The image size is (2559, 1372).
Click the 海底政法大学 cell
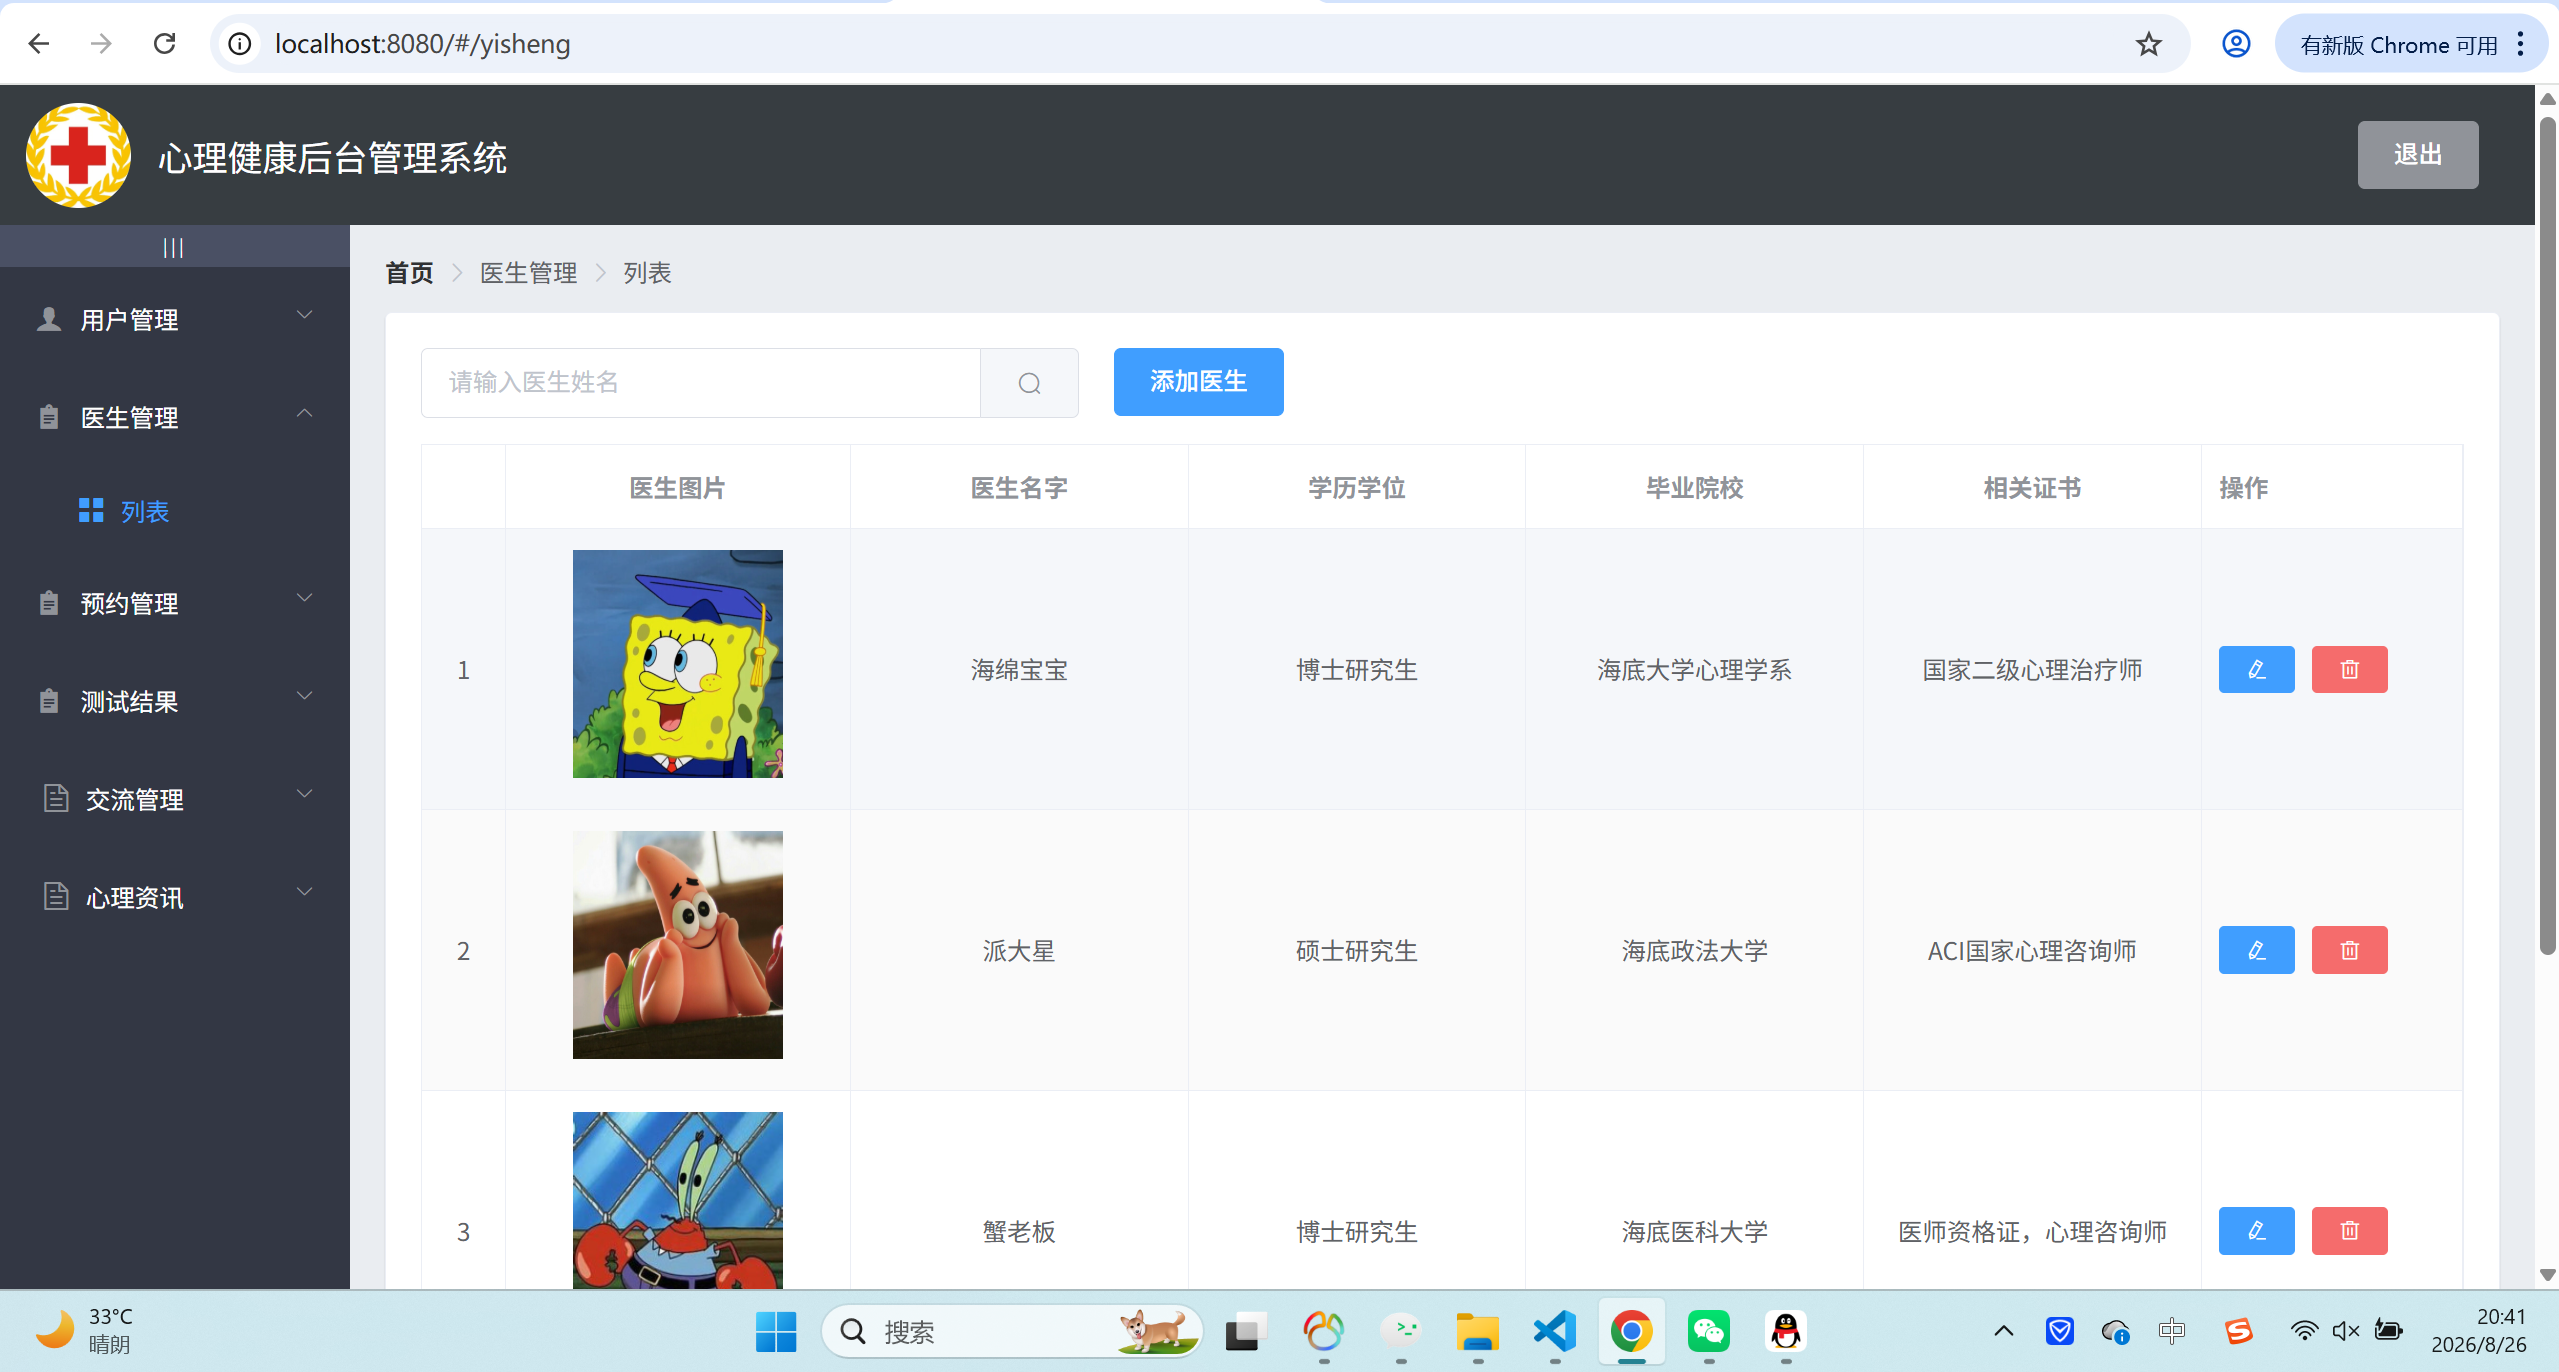1694,951
